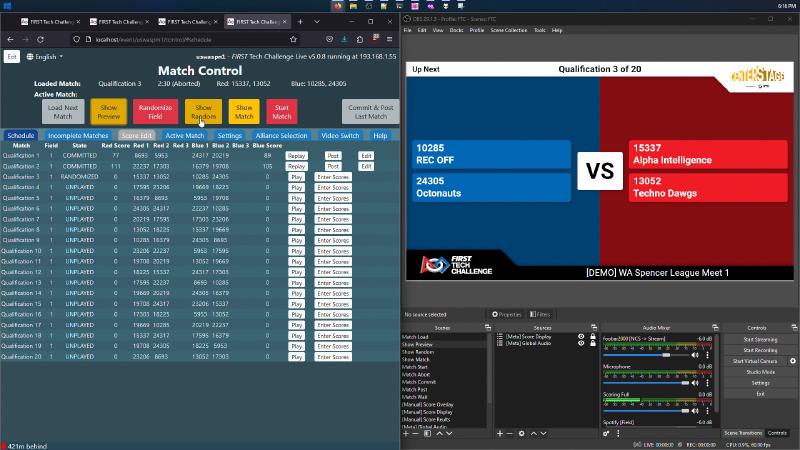
Task: Open browser downloads arrow icon
Action: pos(344,39)
